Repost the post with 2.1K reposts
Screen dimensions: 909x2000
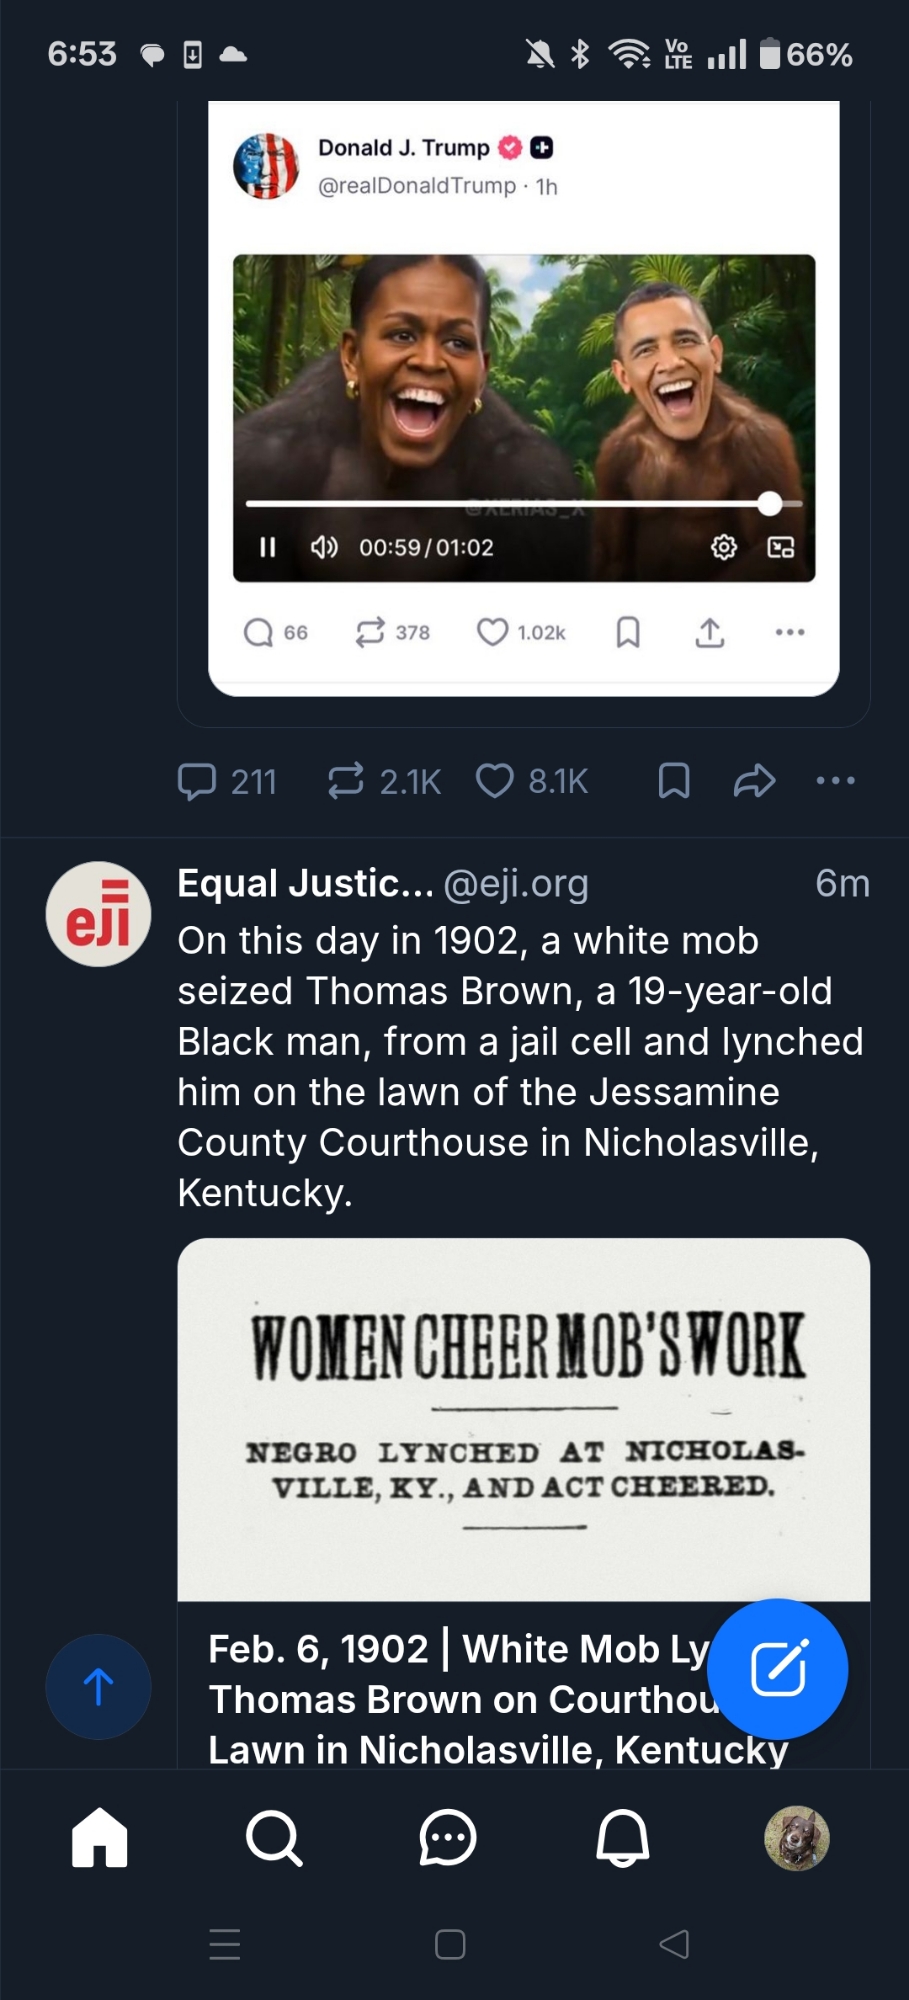coord(346,781)
